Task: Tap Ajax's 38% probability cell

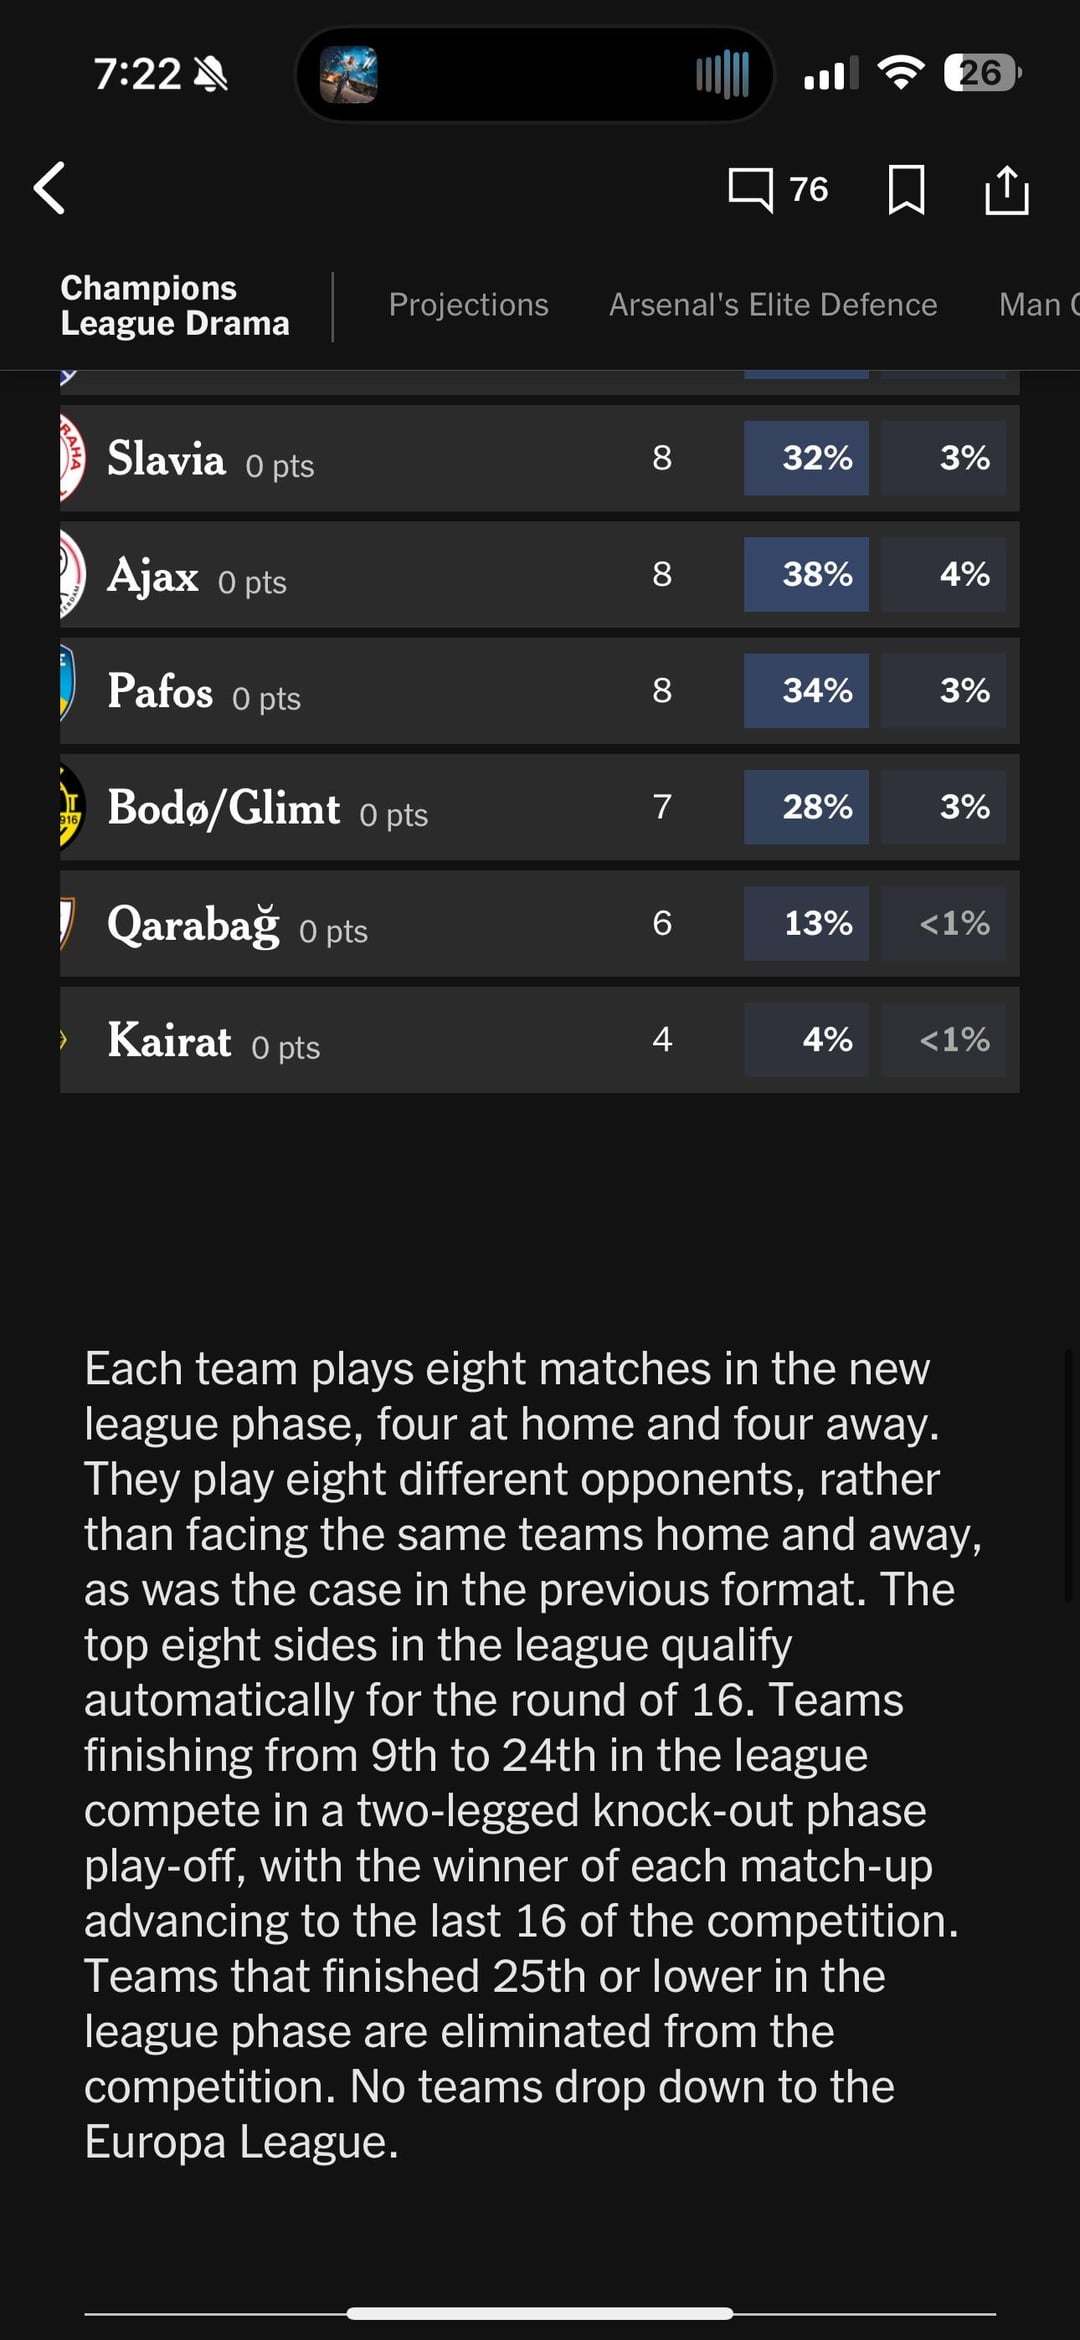Action: click(806, 574)
